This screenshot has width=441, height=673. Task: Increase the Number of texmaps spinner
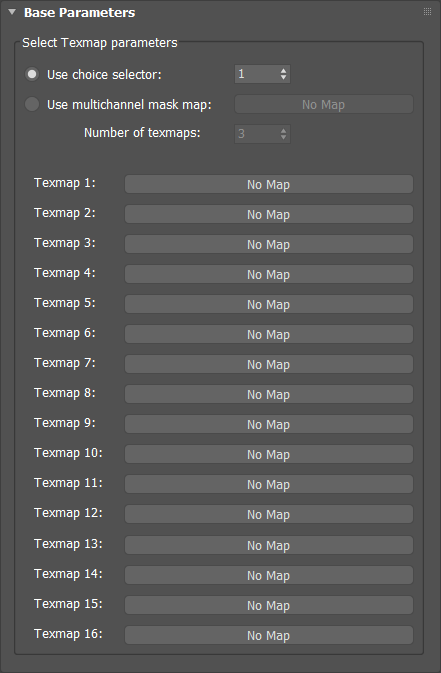pyautogui.click(x=283, y=130)
